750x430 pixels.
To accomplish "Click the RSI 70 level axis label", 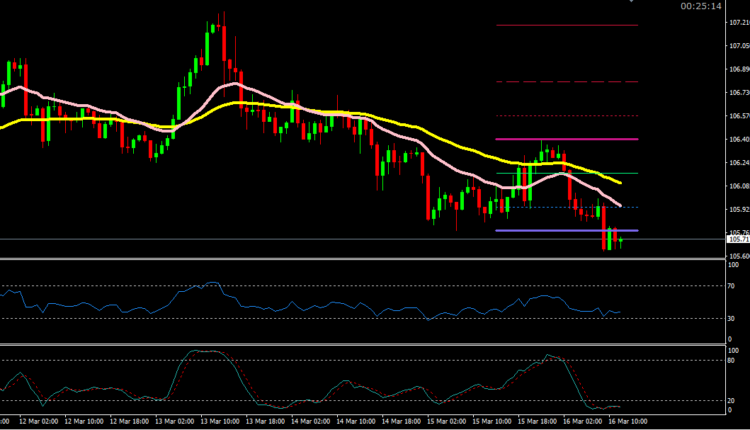I will 735,286.
